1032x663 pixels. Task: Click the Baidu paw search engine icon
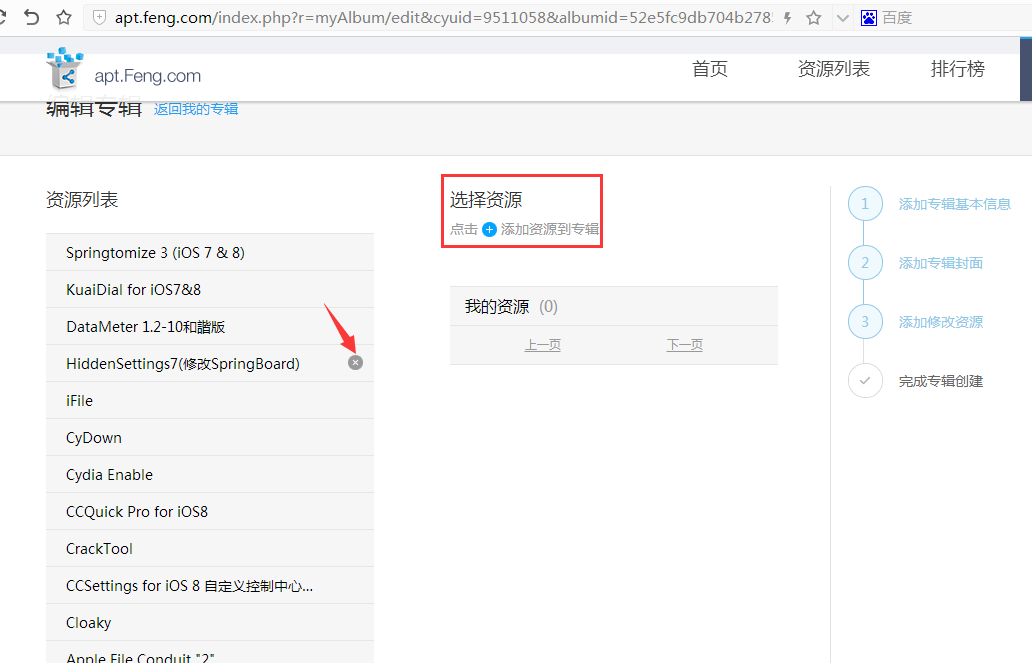[869, 18]
